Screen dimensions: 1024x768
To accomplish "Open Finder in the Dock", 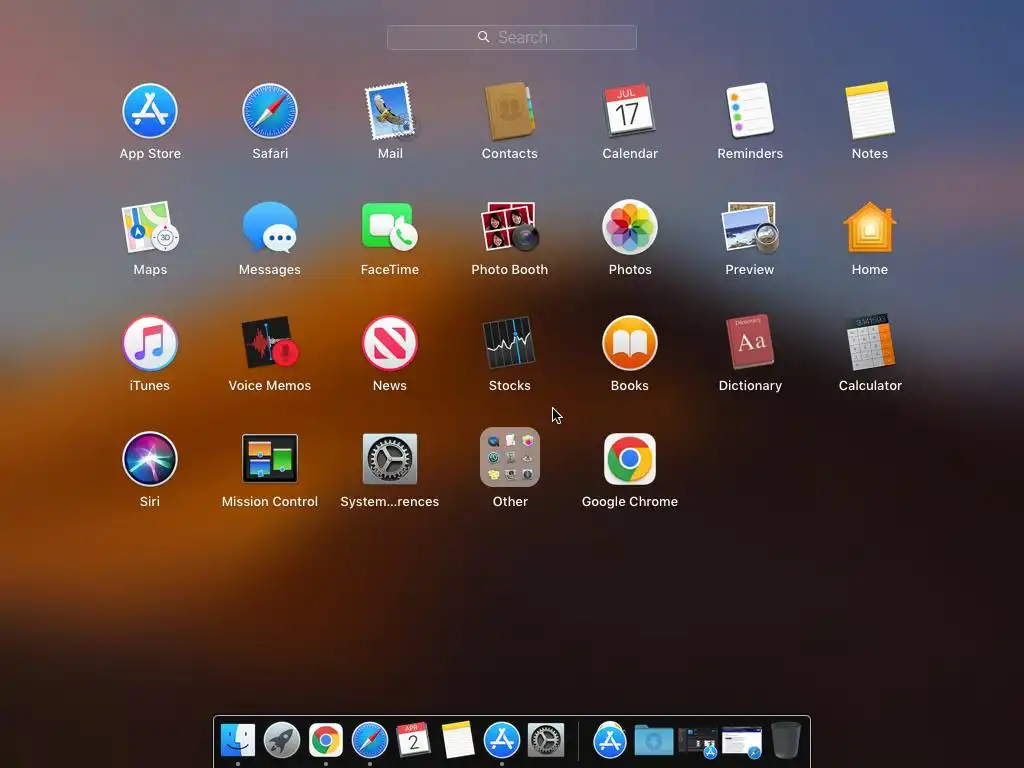I will (x=238, y=741).
